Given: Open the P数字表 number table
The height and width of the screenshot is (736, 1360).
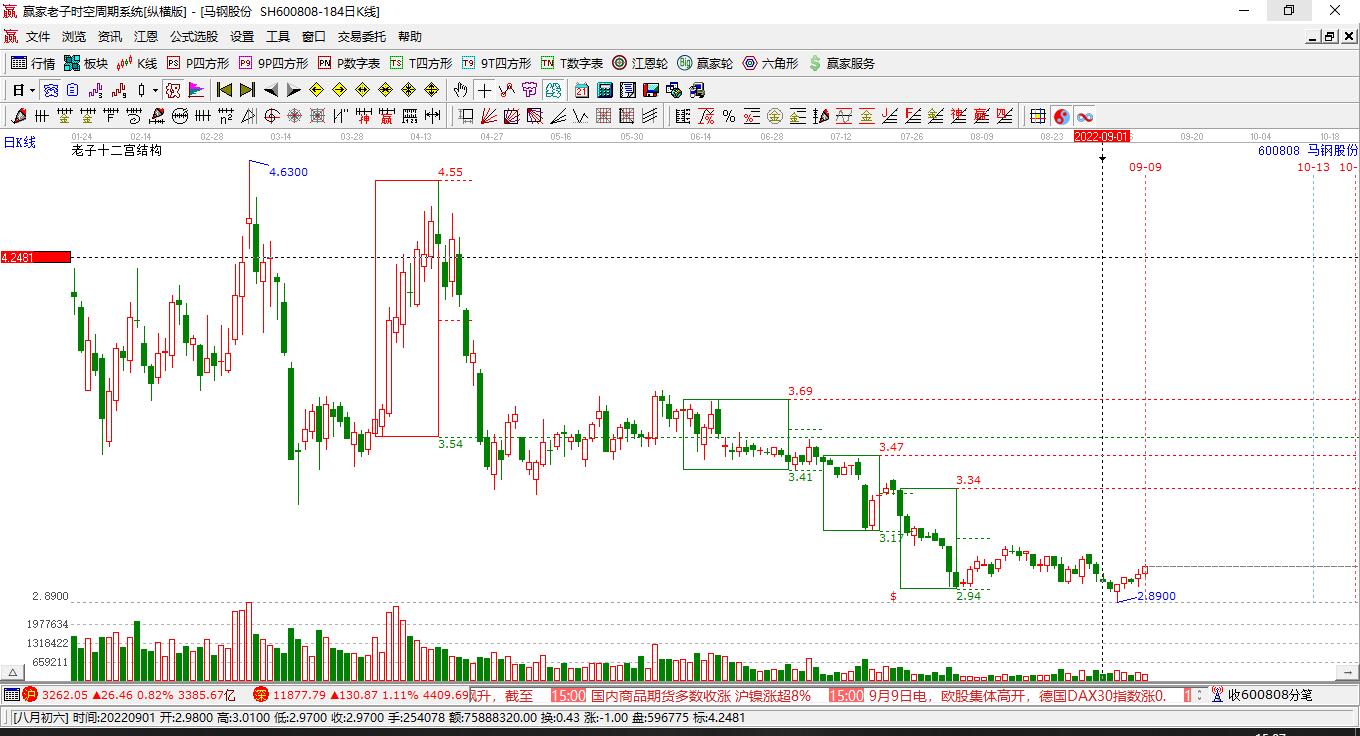Looking at the screenshot, I should 349,63.
